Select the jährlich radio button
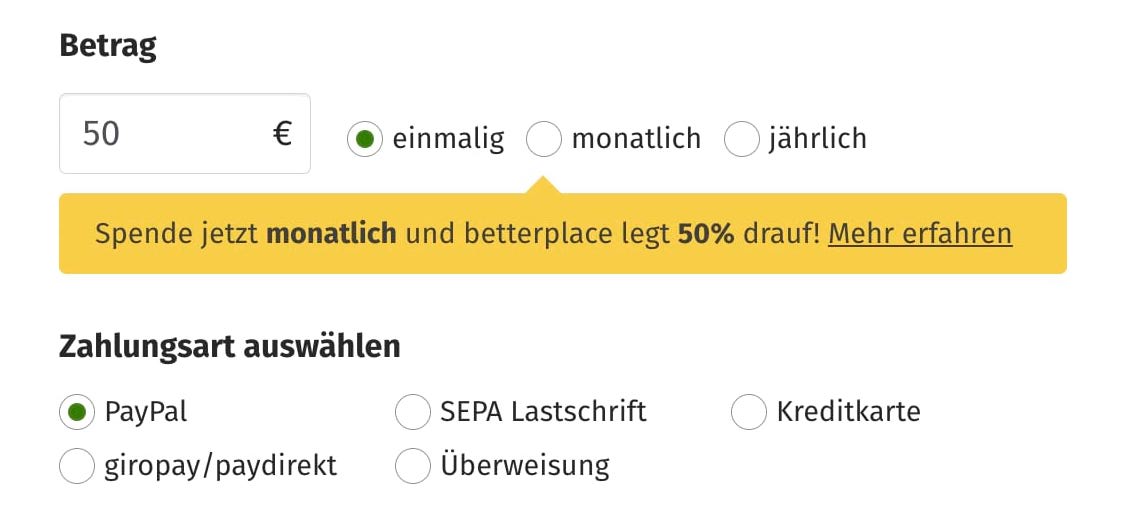Screen dimensions: 1130x521 tap(741, 139)
